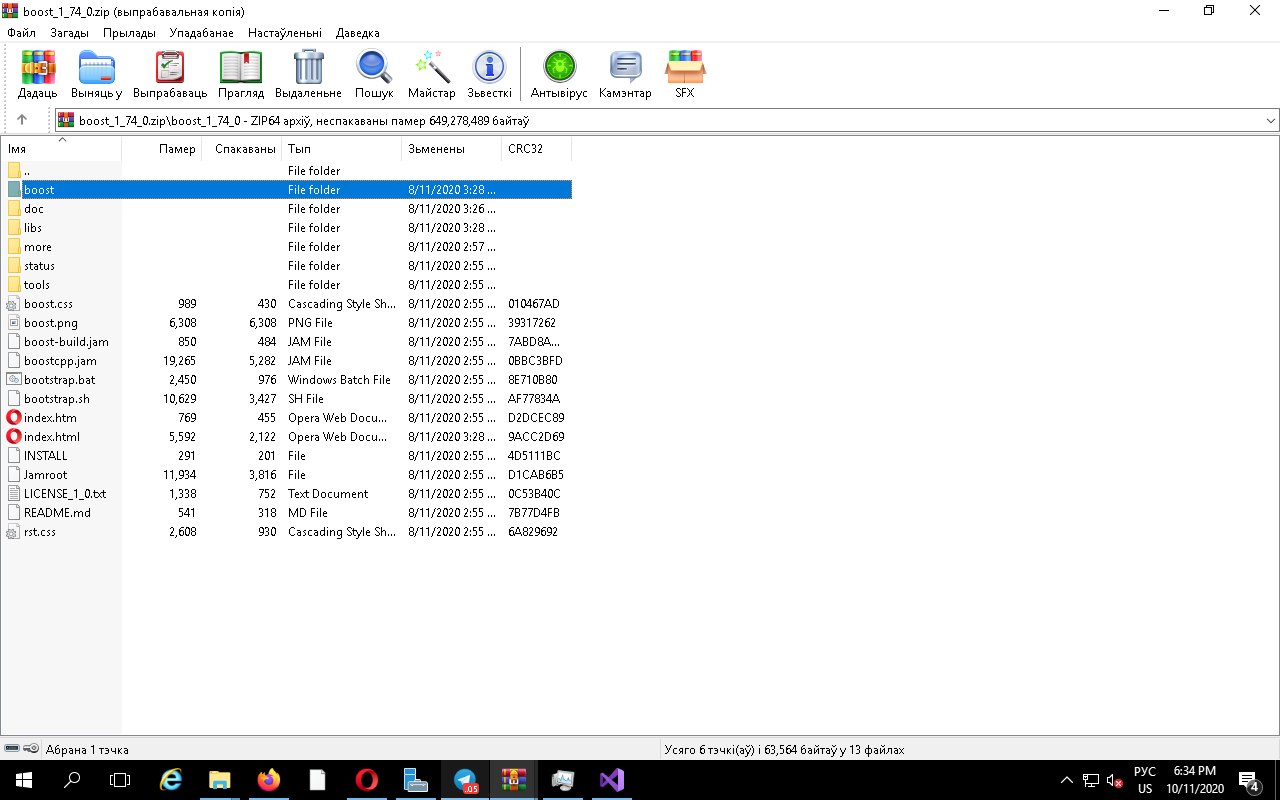Click the tools folder icon
This screenshot has height=800, width=1280.
point(14,285)
